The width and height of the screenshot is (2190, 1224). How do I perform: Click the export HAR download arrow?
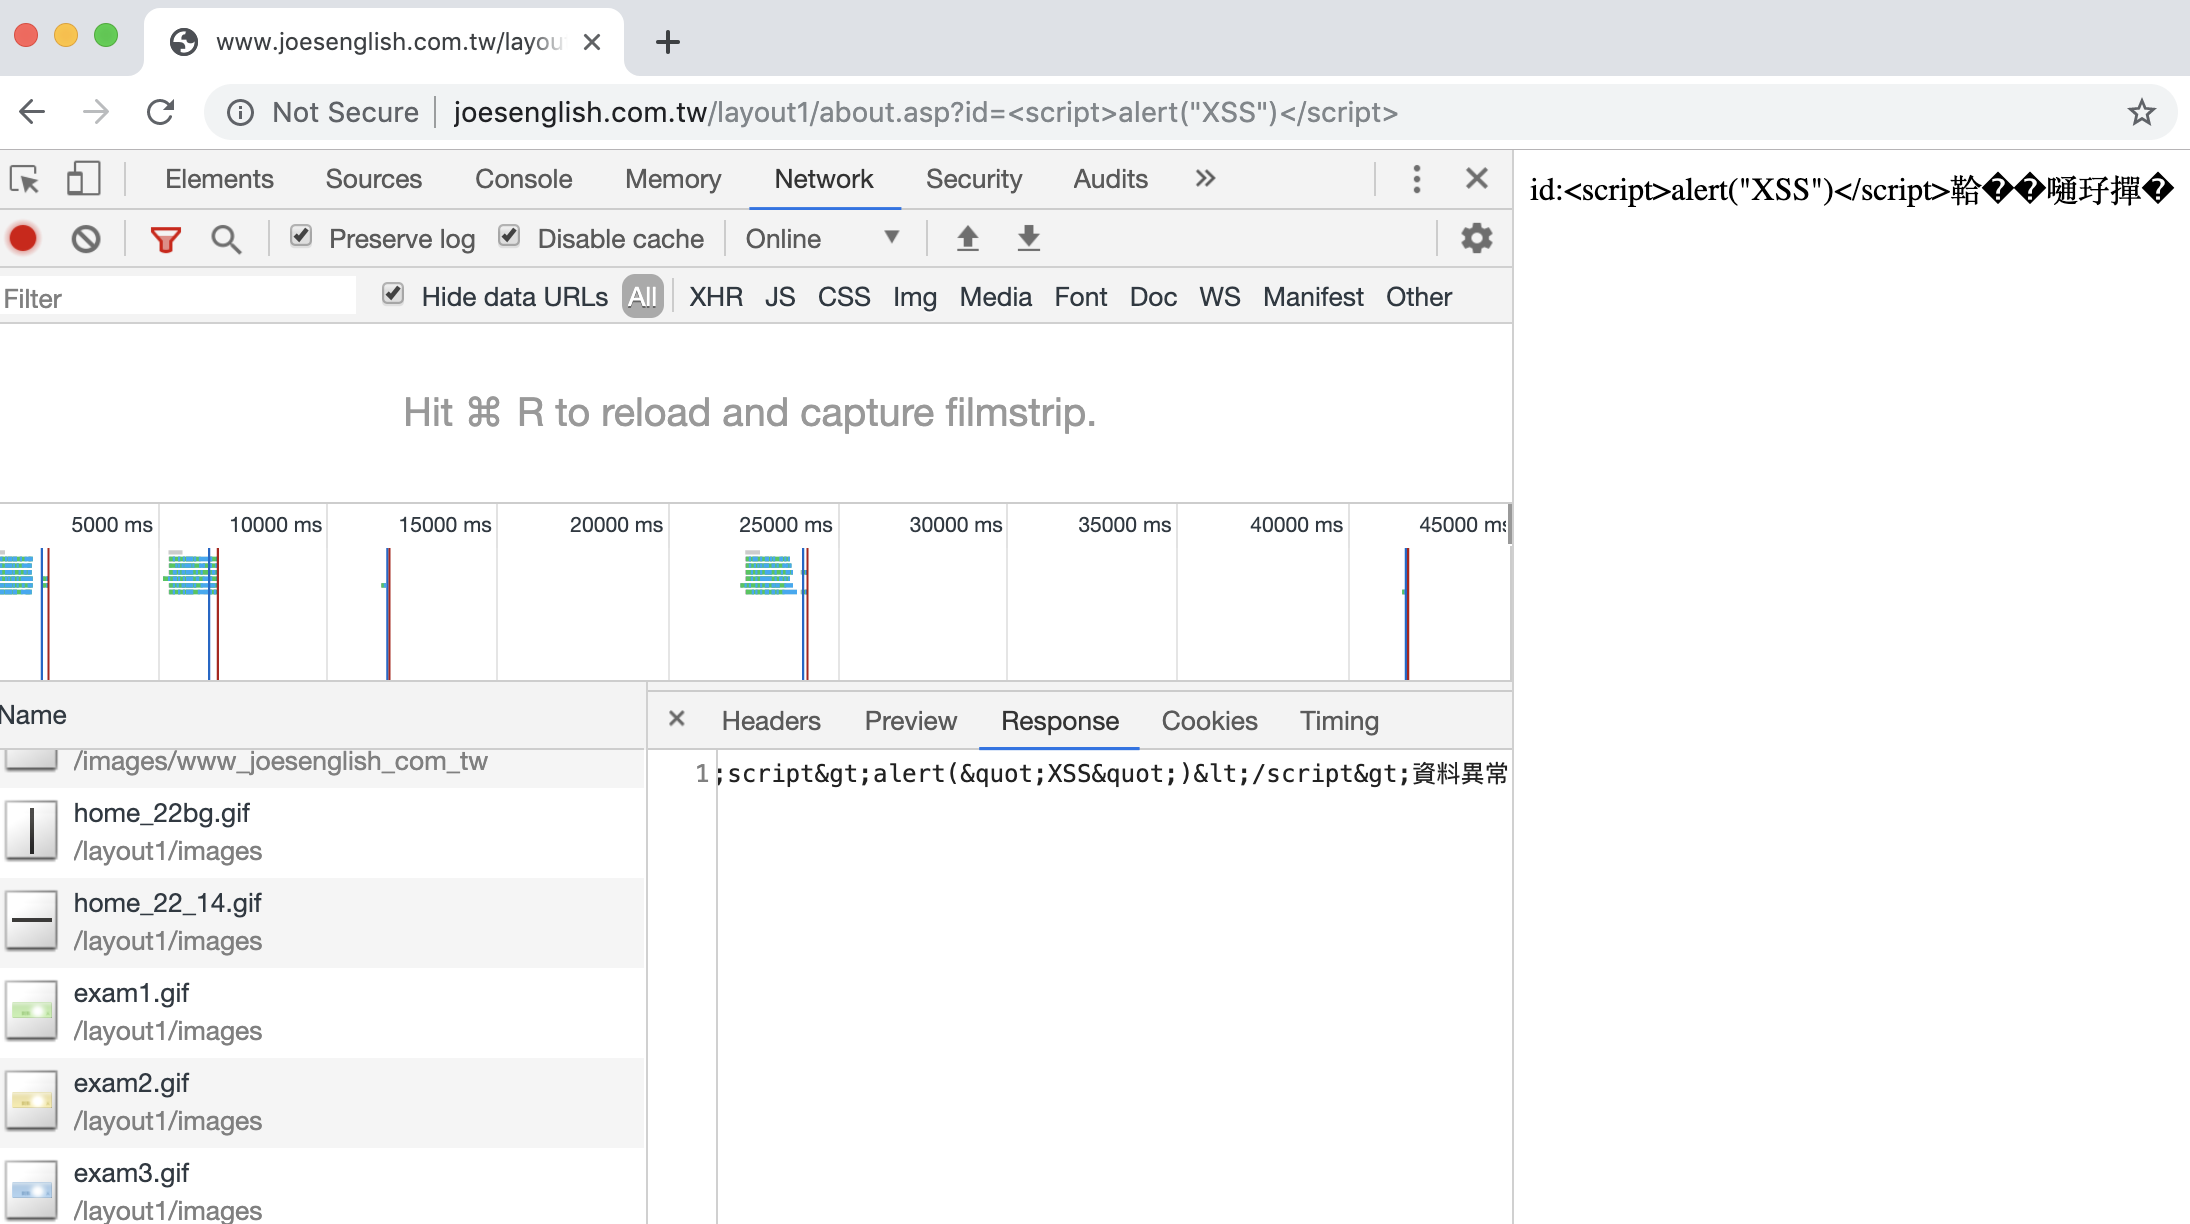click(1028, 238)
